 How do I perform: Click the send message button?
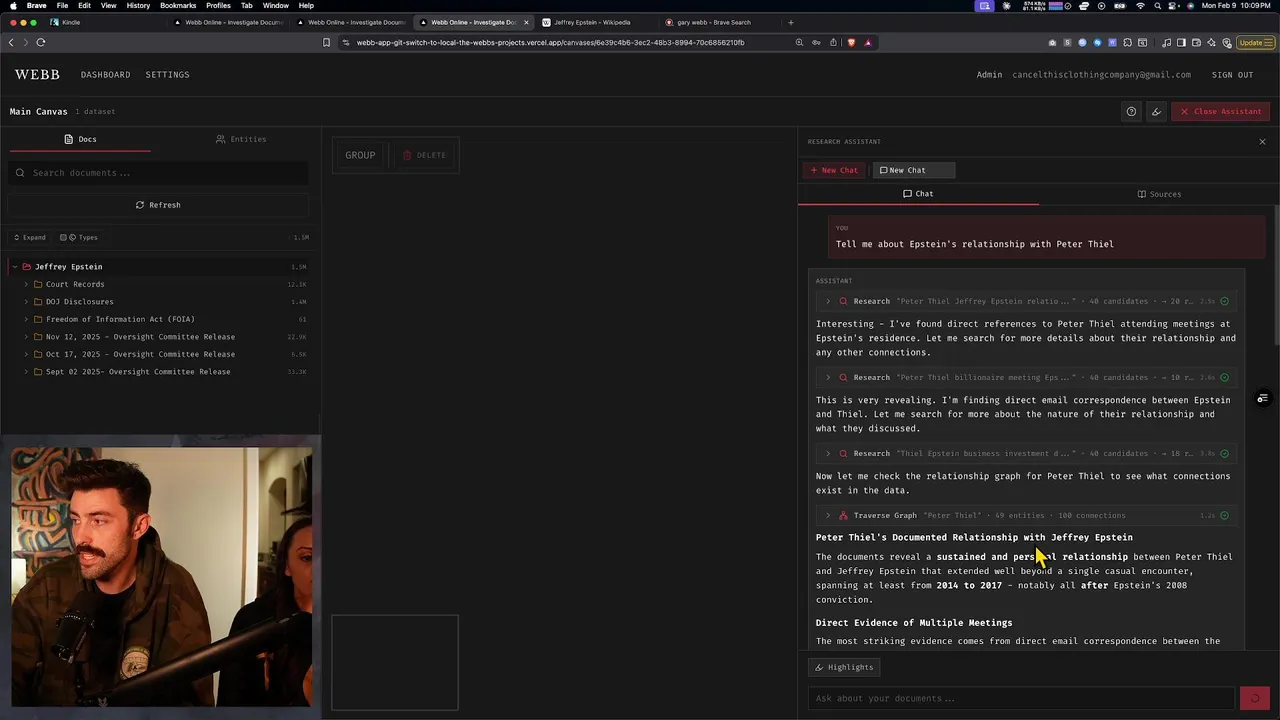(1254, 698)
